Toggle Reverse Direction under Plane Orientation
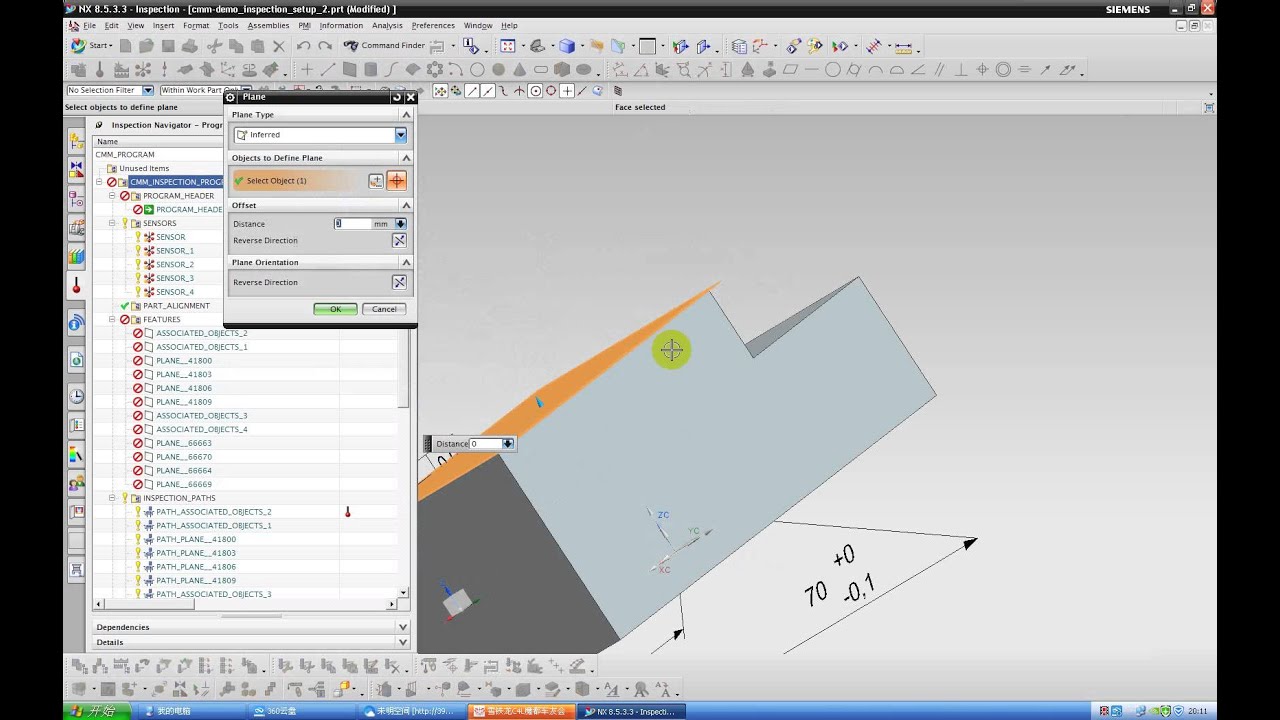This screenshot has height=720, width=1280. pos(399,282)
